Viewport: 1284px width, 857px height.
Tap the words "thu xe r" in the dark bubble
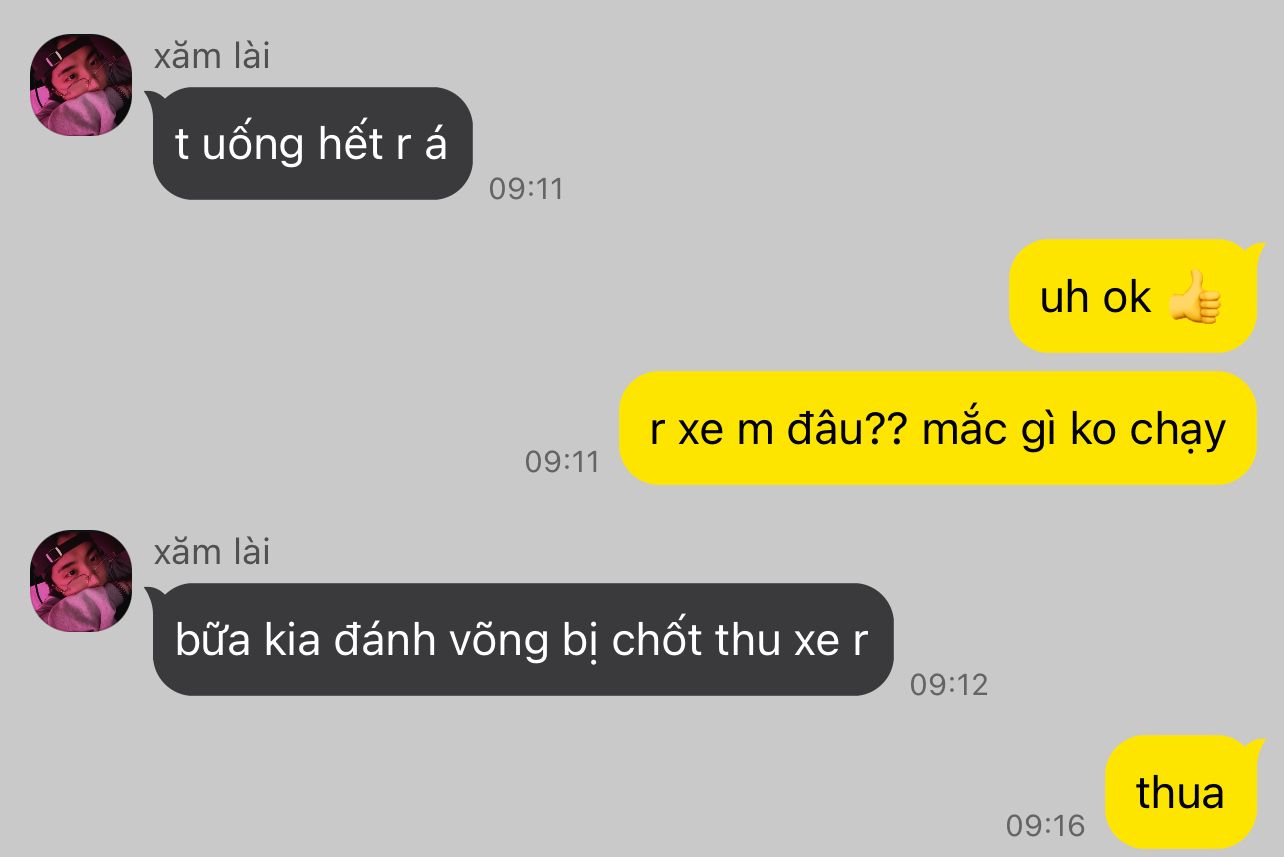tap(791, 641)
